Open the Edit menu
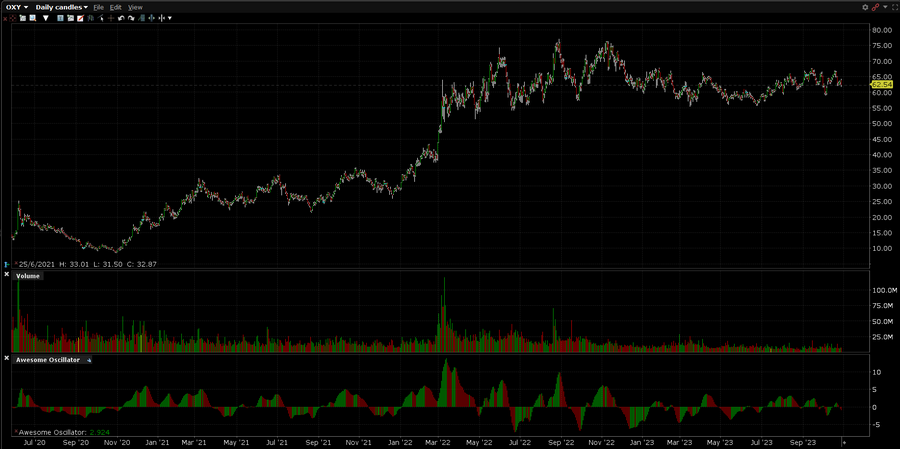Image resolution: width=900 pixels, height=449 pixels. 116,7
